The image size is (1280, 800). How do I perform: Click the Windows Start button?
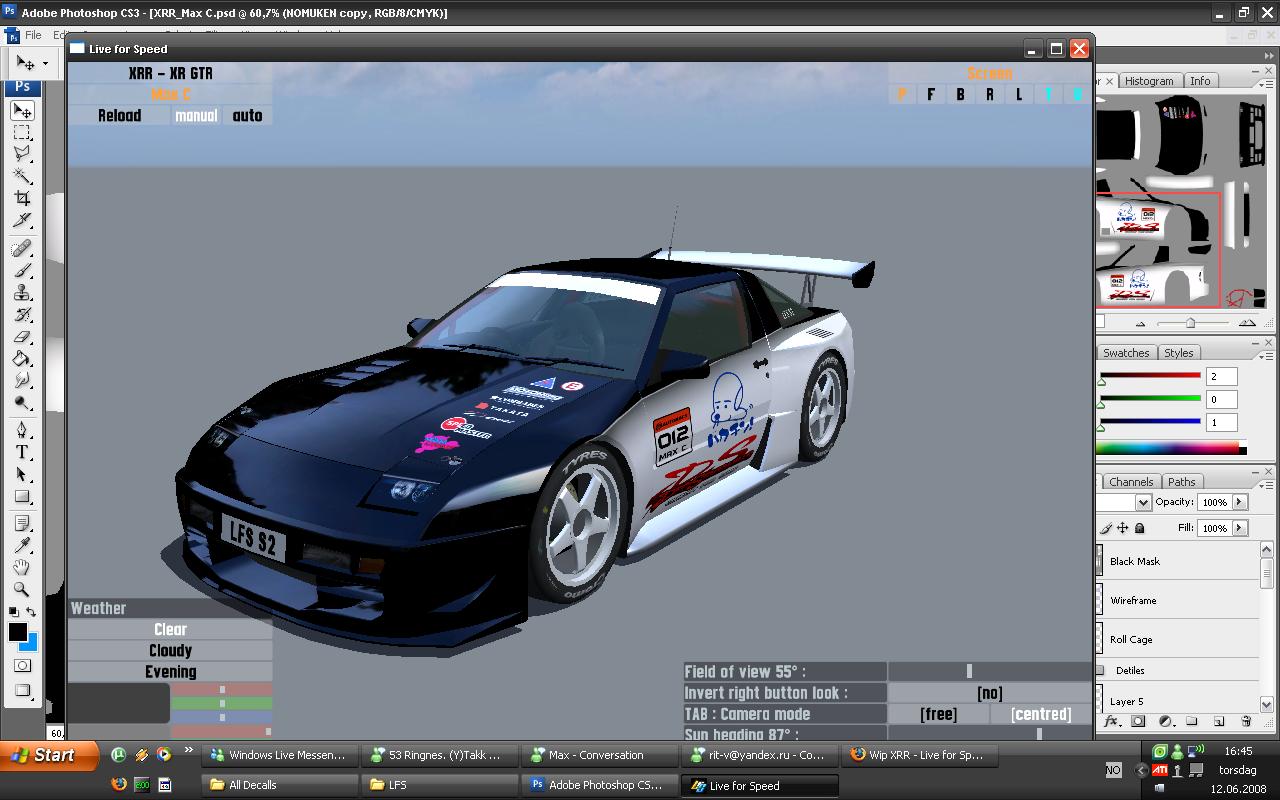tap(48, 755)
